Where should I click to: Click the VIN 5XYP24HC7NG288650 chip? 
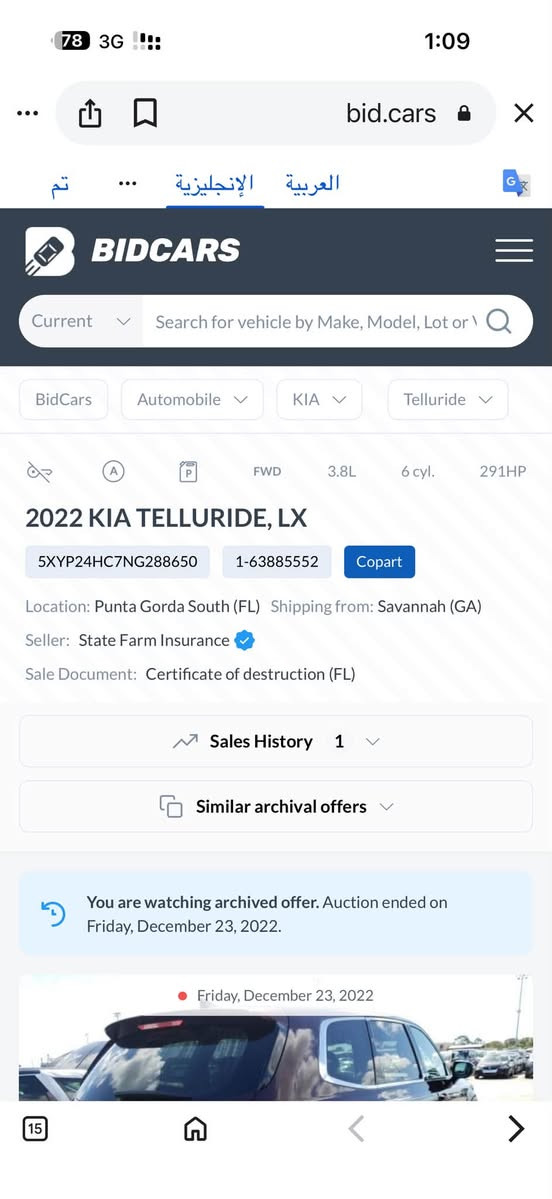point(118,561)
